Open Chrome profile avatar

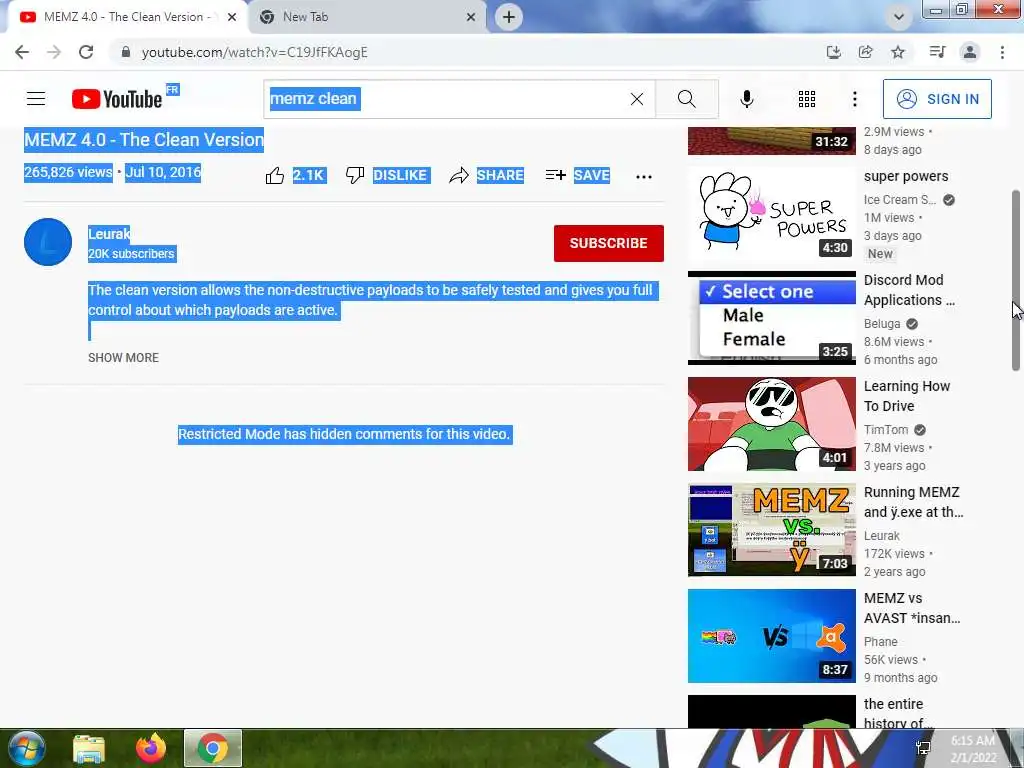(x=970, y=52)
